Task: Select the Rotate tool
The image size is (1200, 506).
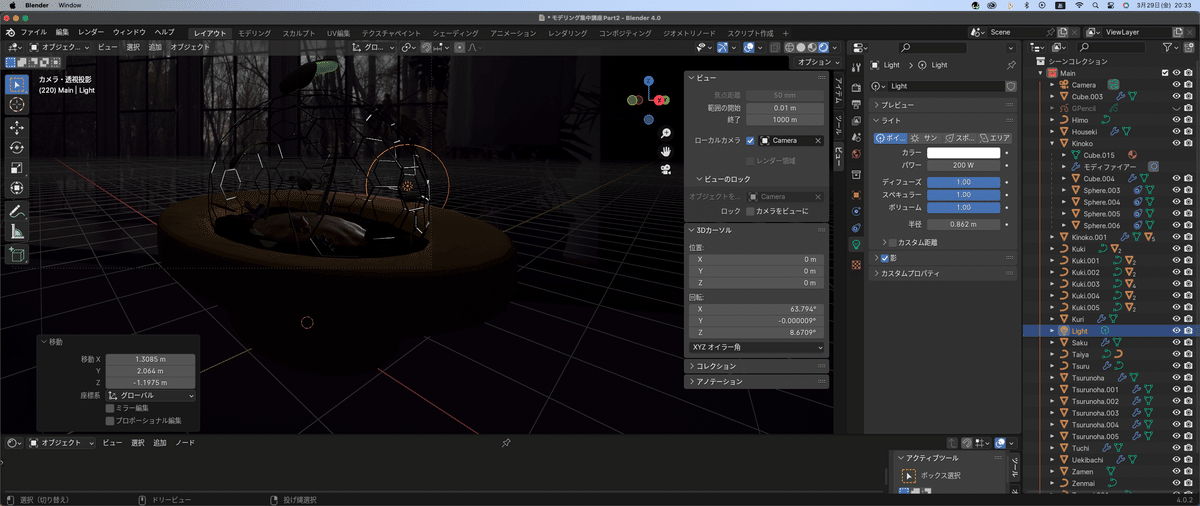Action: tap(17, 148)
